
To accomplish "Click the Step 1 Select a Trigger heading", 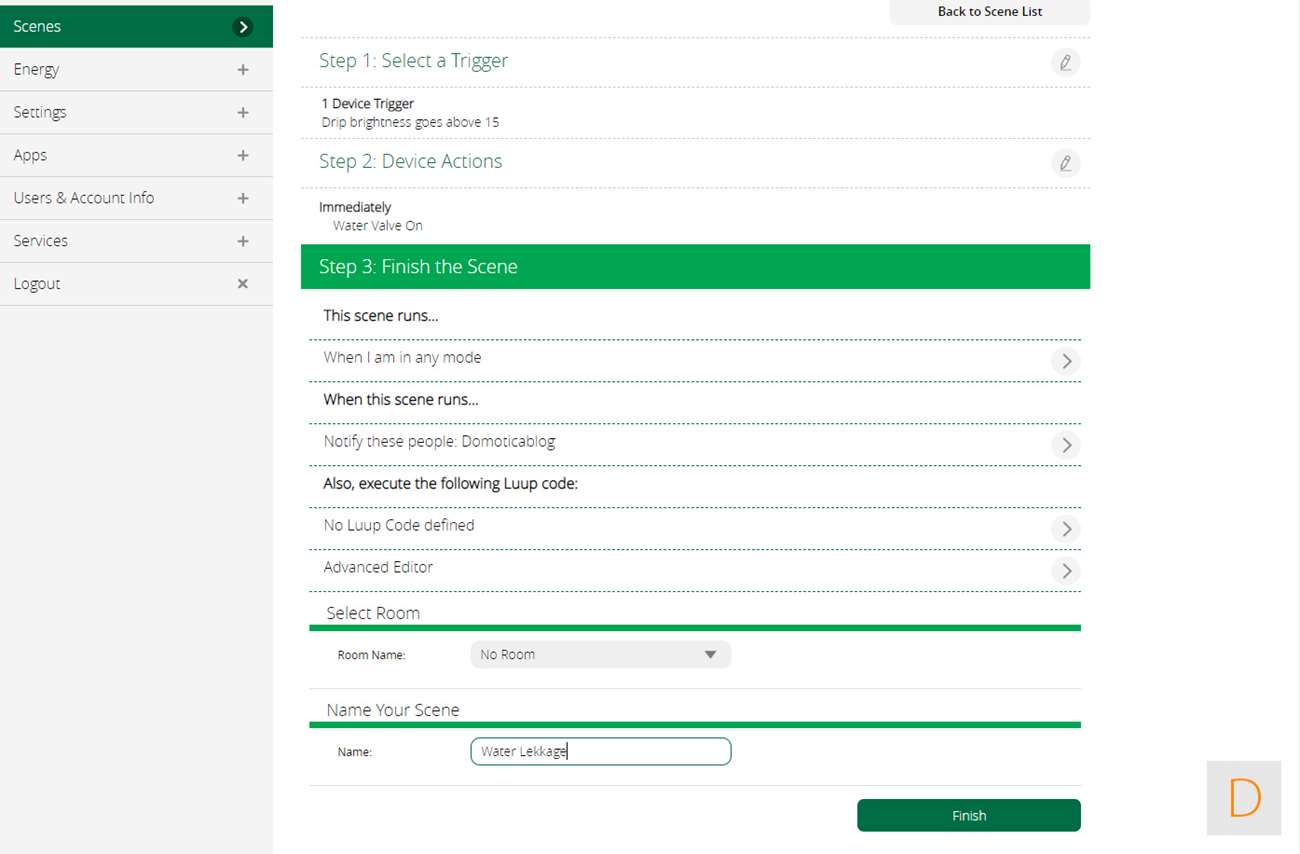I will pos(413,61).
